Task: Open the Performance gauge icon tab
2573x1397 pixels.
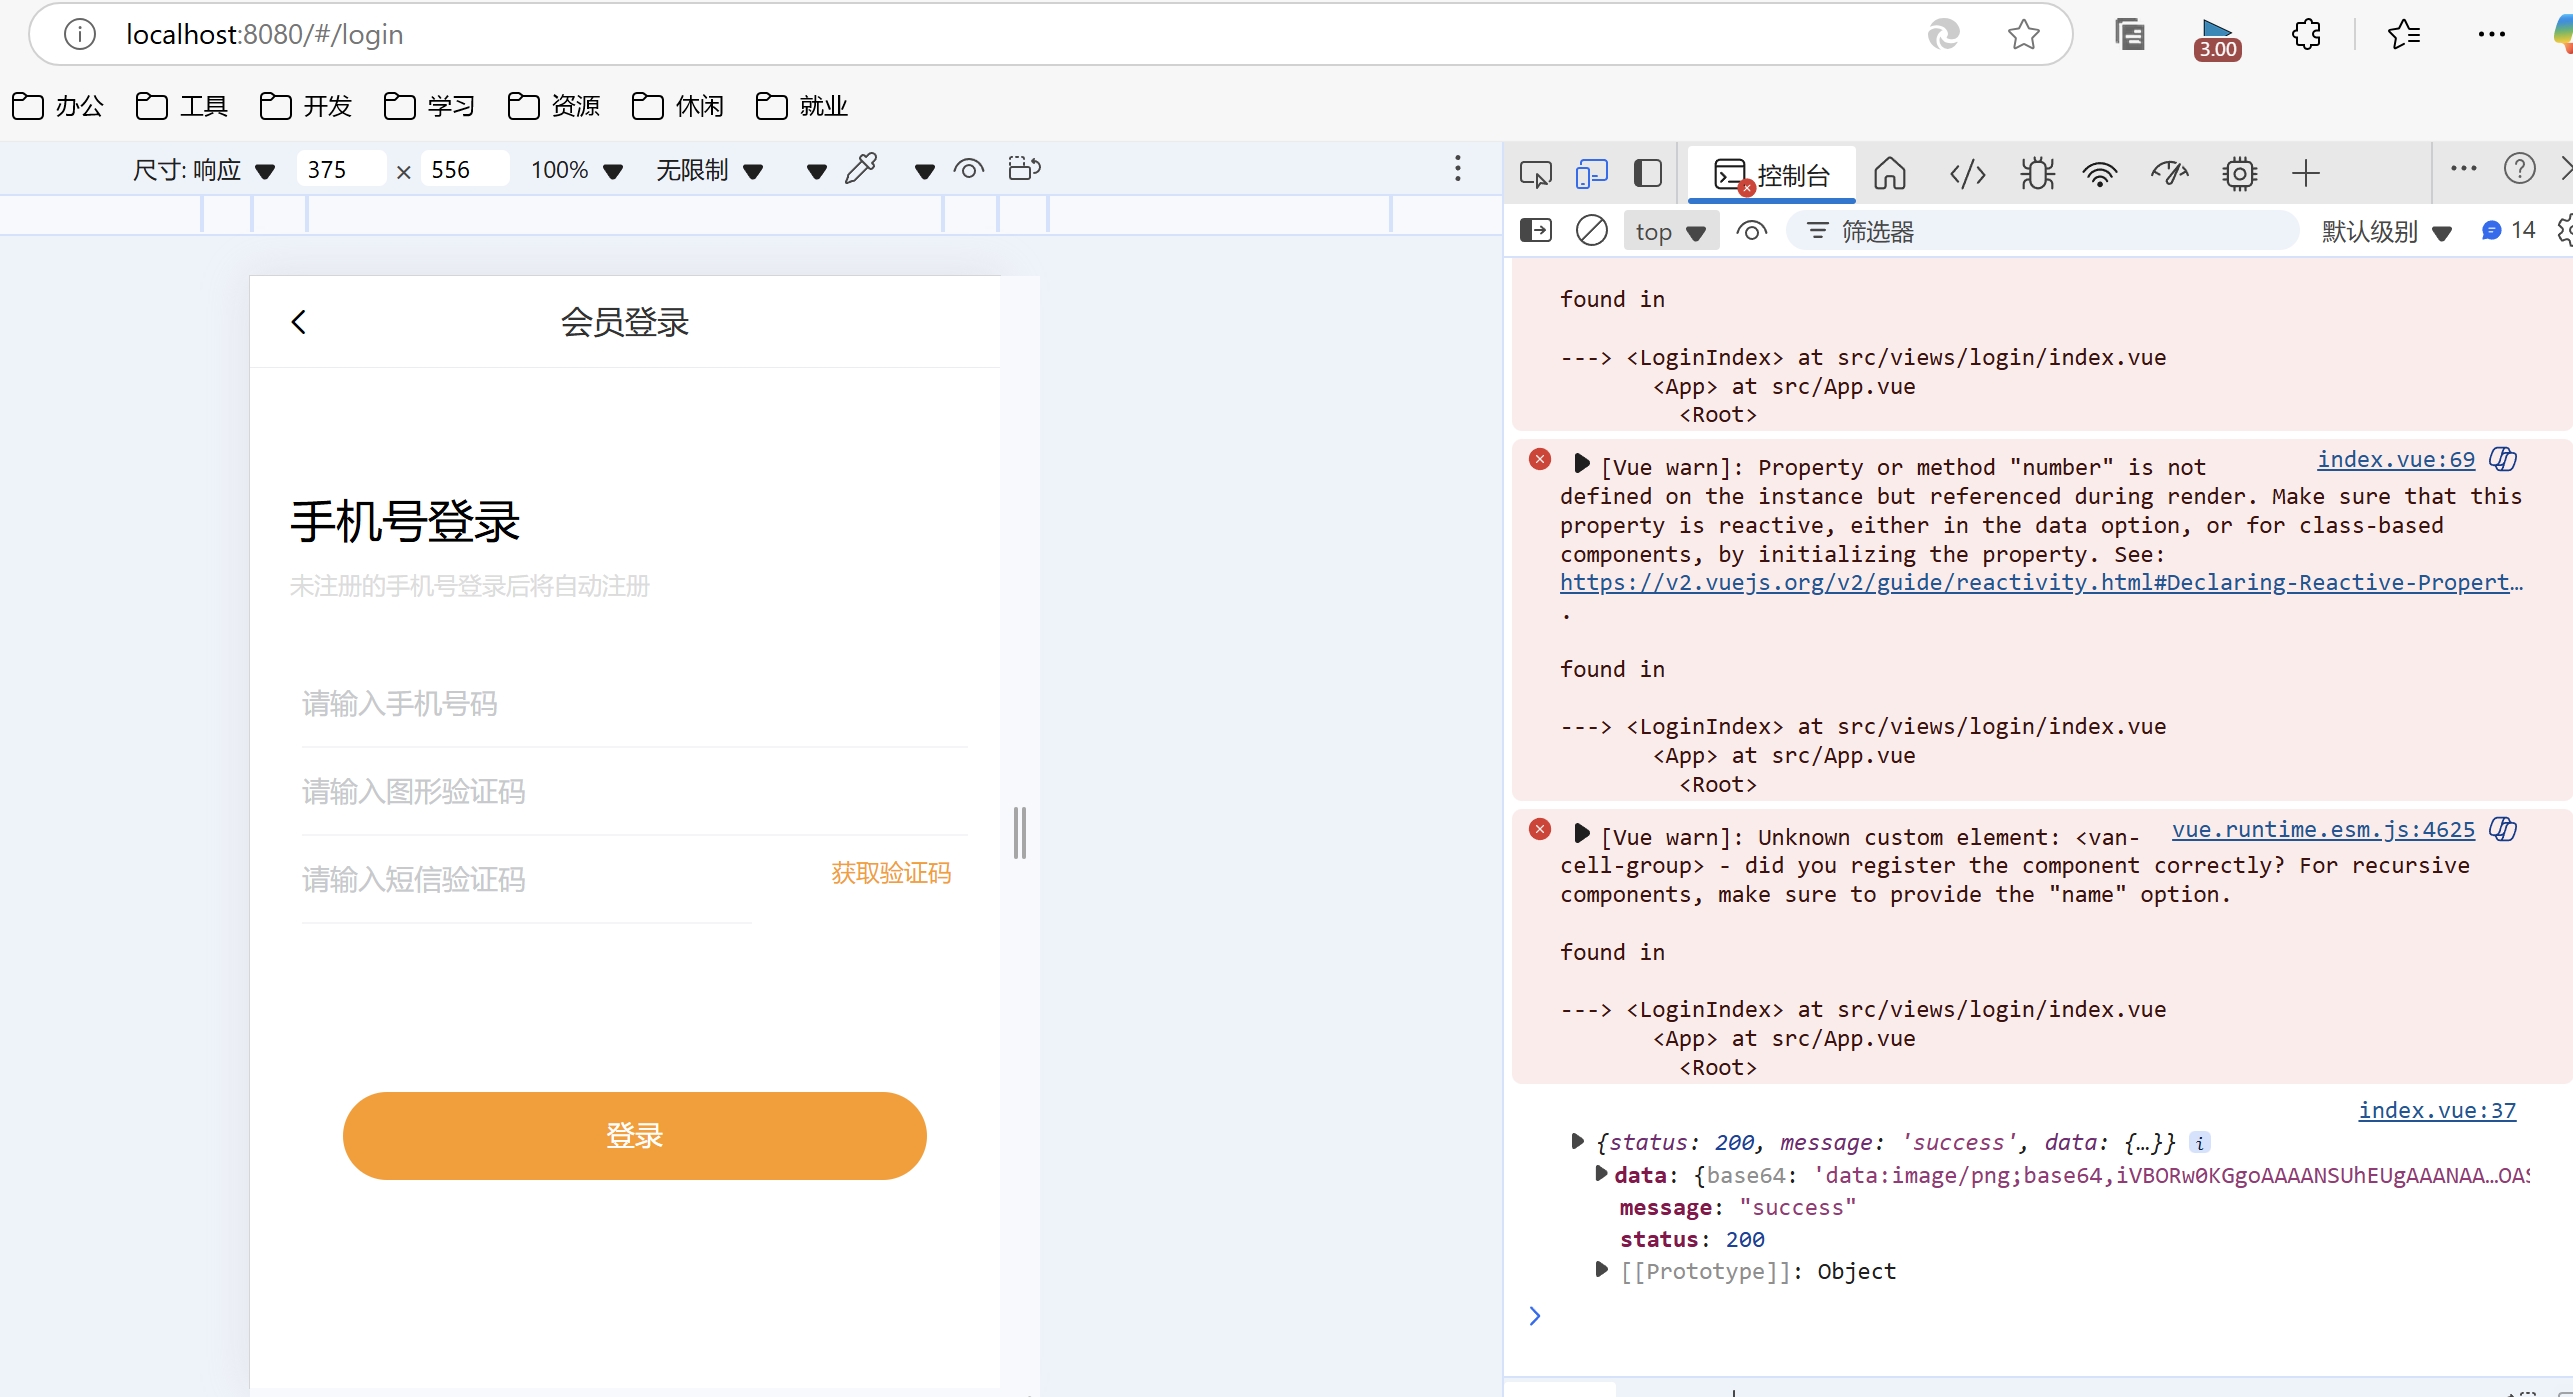Action: [2168, 174]
